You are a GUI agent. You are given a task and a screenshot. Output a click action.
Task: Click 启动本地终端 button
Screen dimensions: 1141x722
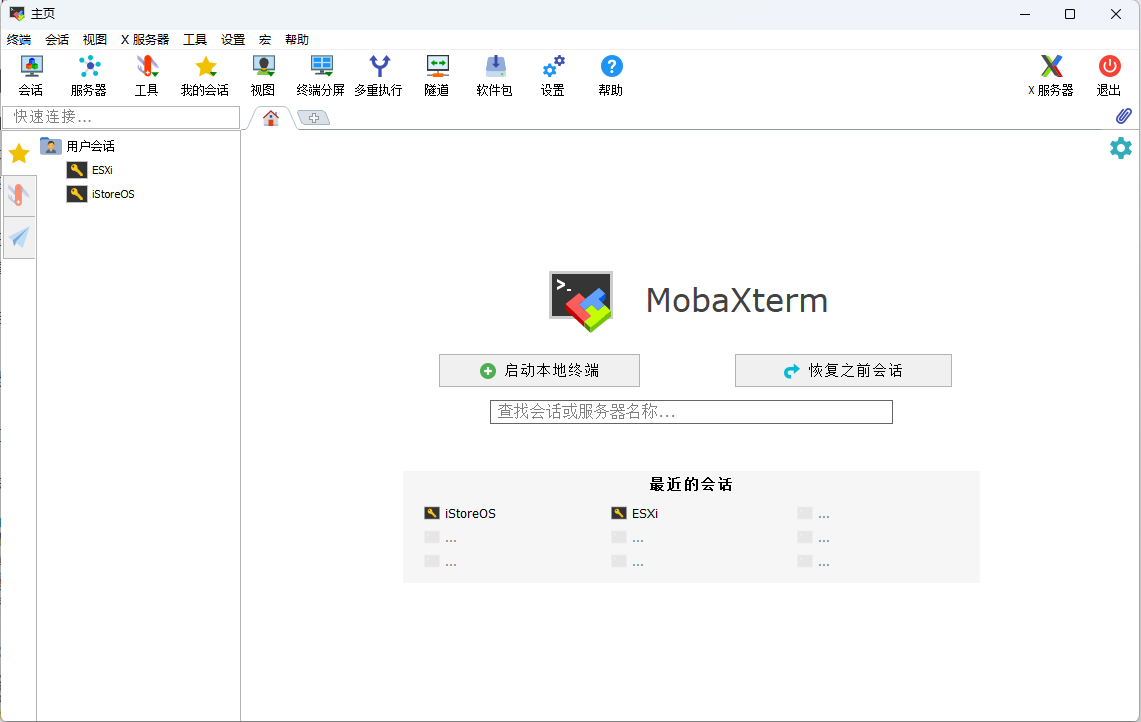539,370
